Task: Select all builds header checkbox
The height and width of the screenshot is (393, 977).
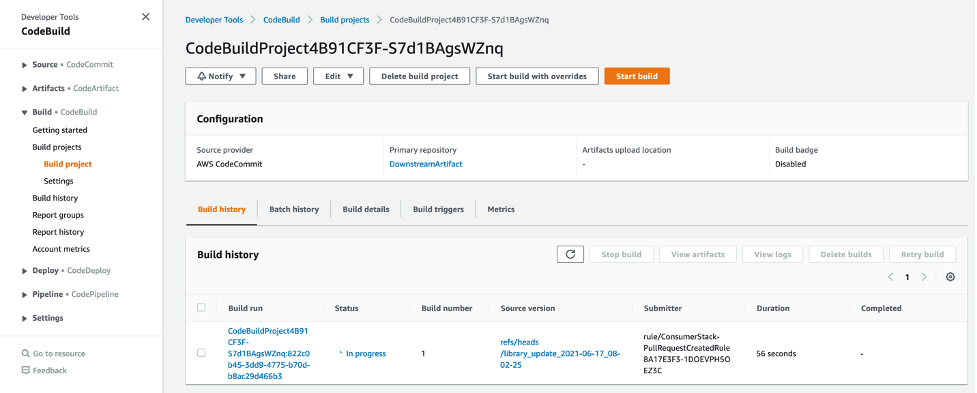Action: (x=201, y=308)
